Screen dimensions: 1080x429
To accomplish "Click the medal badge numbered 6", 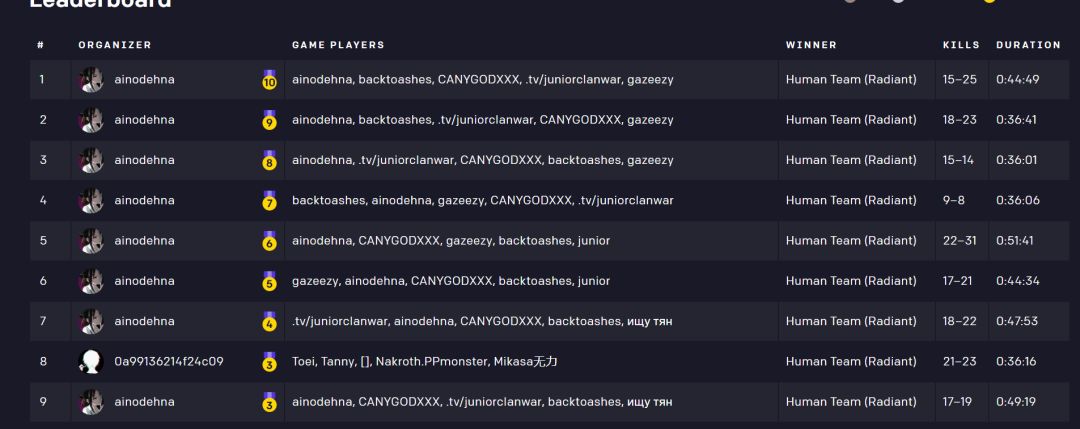I will click(269, 241).
